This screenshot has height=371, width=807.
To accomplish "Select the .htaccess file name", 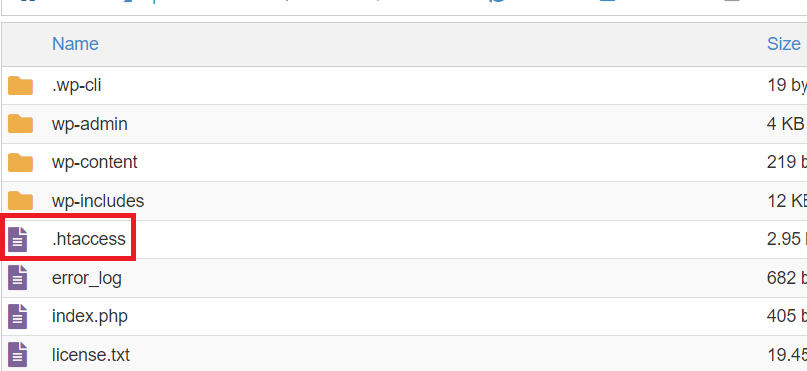I will [89, 239].
